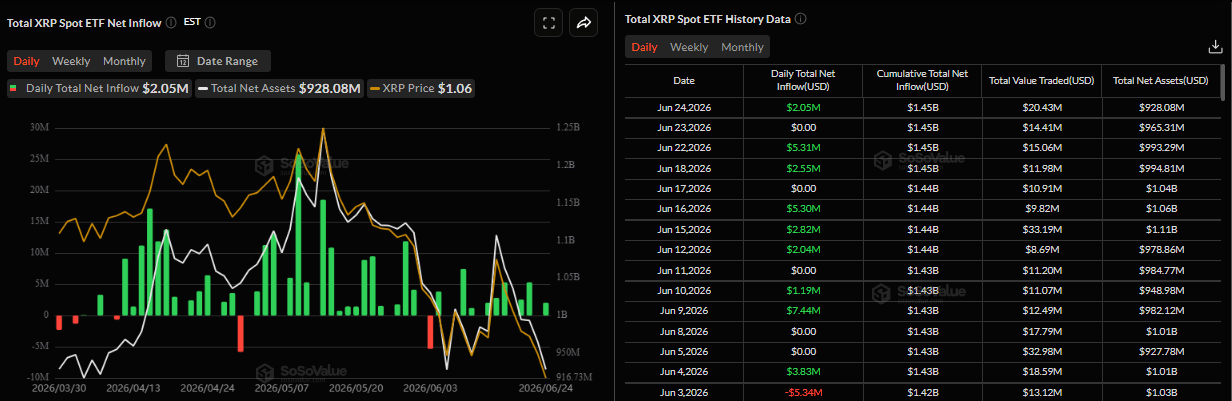
Task: Select the Daily tab above the chart
Action: tap(27, 61)
